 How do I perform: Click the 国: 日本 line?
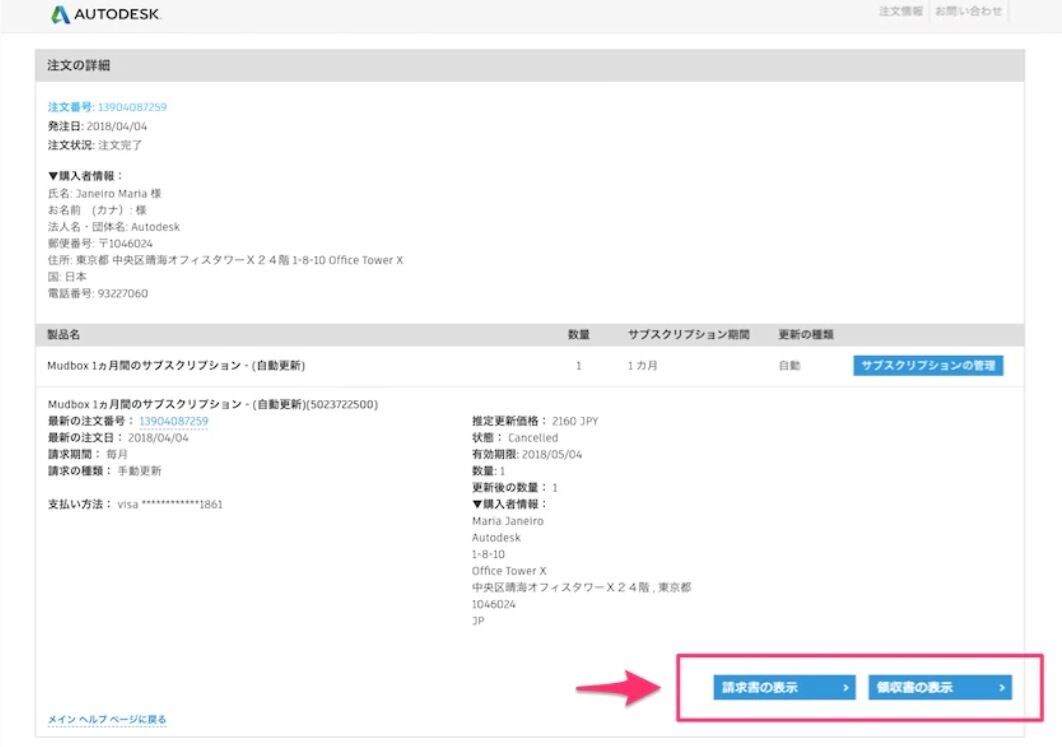[67, 277]
